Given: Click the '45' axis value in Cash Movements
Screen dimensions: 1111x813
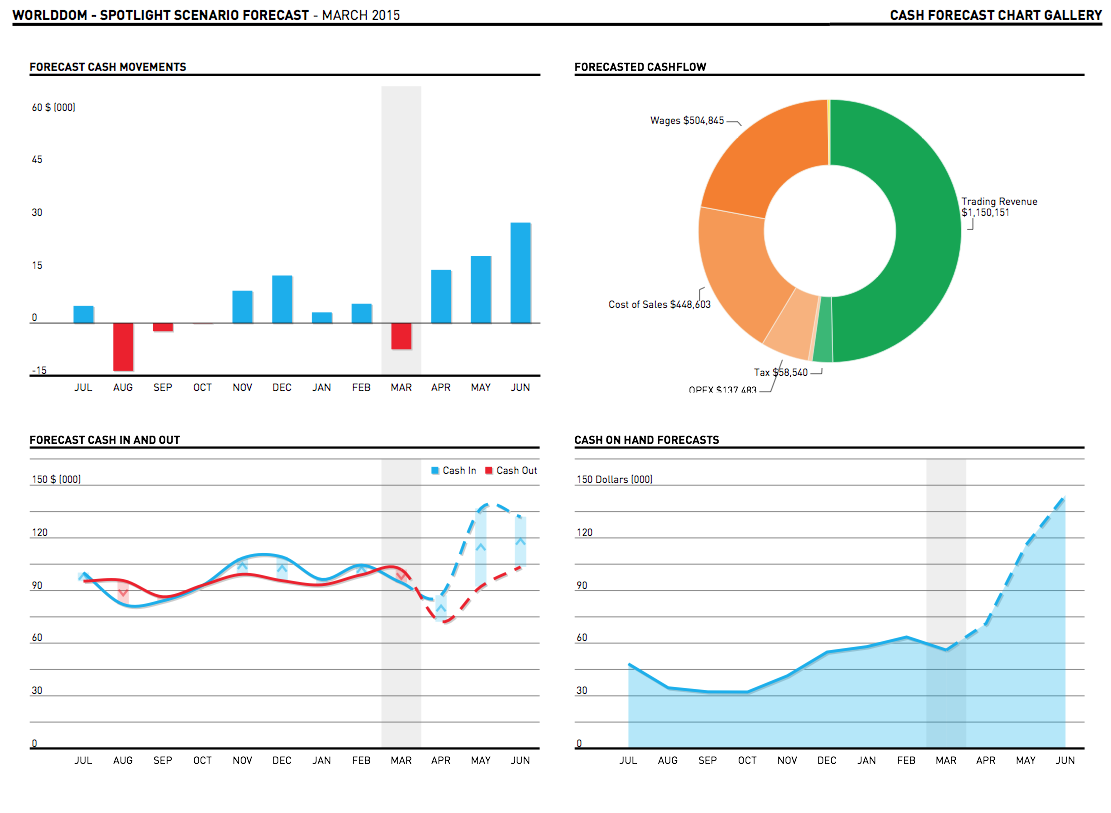Looking at the screenshot, I should (37, 159).
